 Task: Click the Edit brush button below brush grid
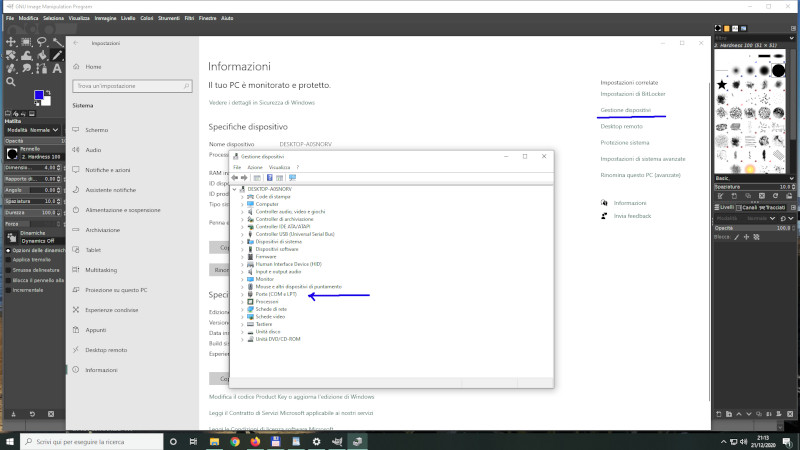click(720, 196)
